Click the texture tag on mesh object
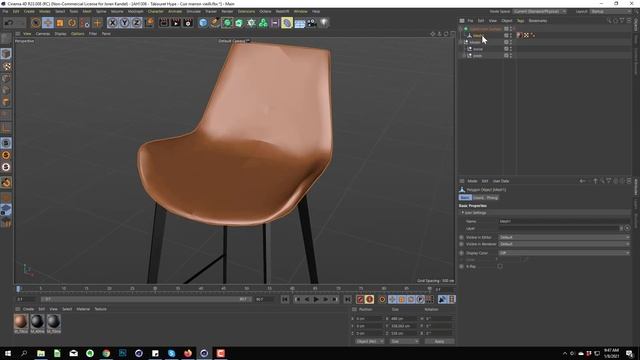The image size is (640, 360). coord(519,36)
